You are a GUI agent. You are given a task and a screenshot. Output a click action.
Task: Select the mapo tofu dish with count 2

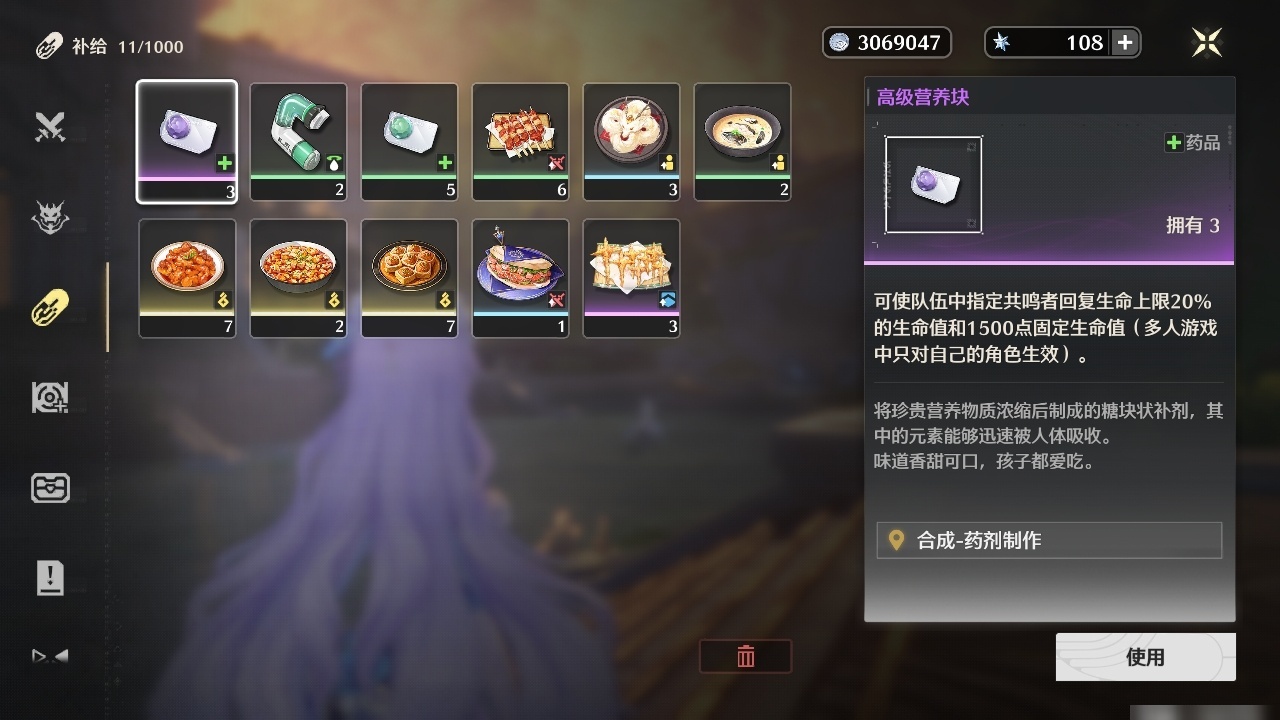tap(298, 278)
